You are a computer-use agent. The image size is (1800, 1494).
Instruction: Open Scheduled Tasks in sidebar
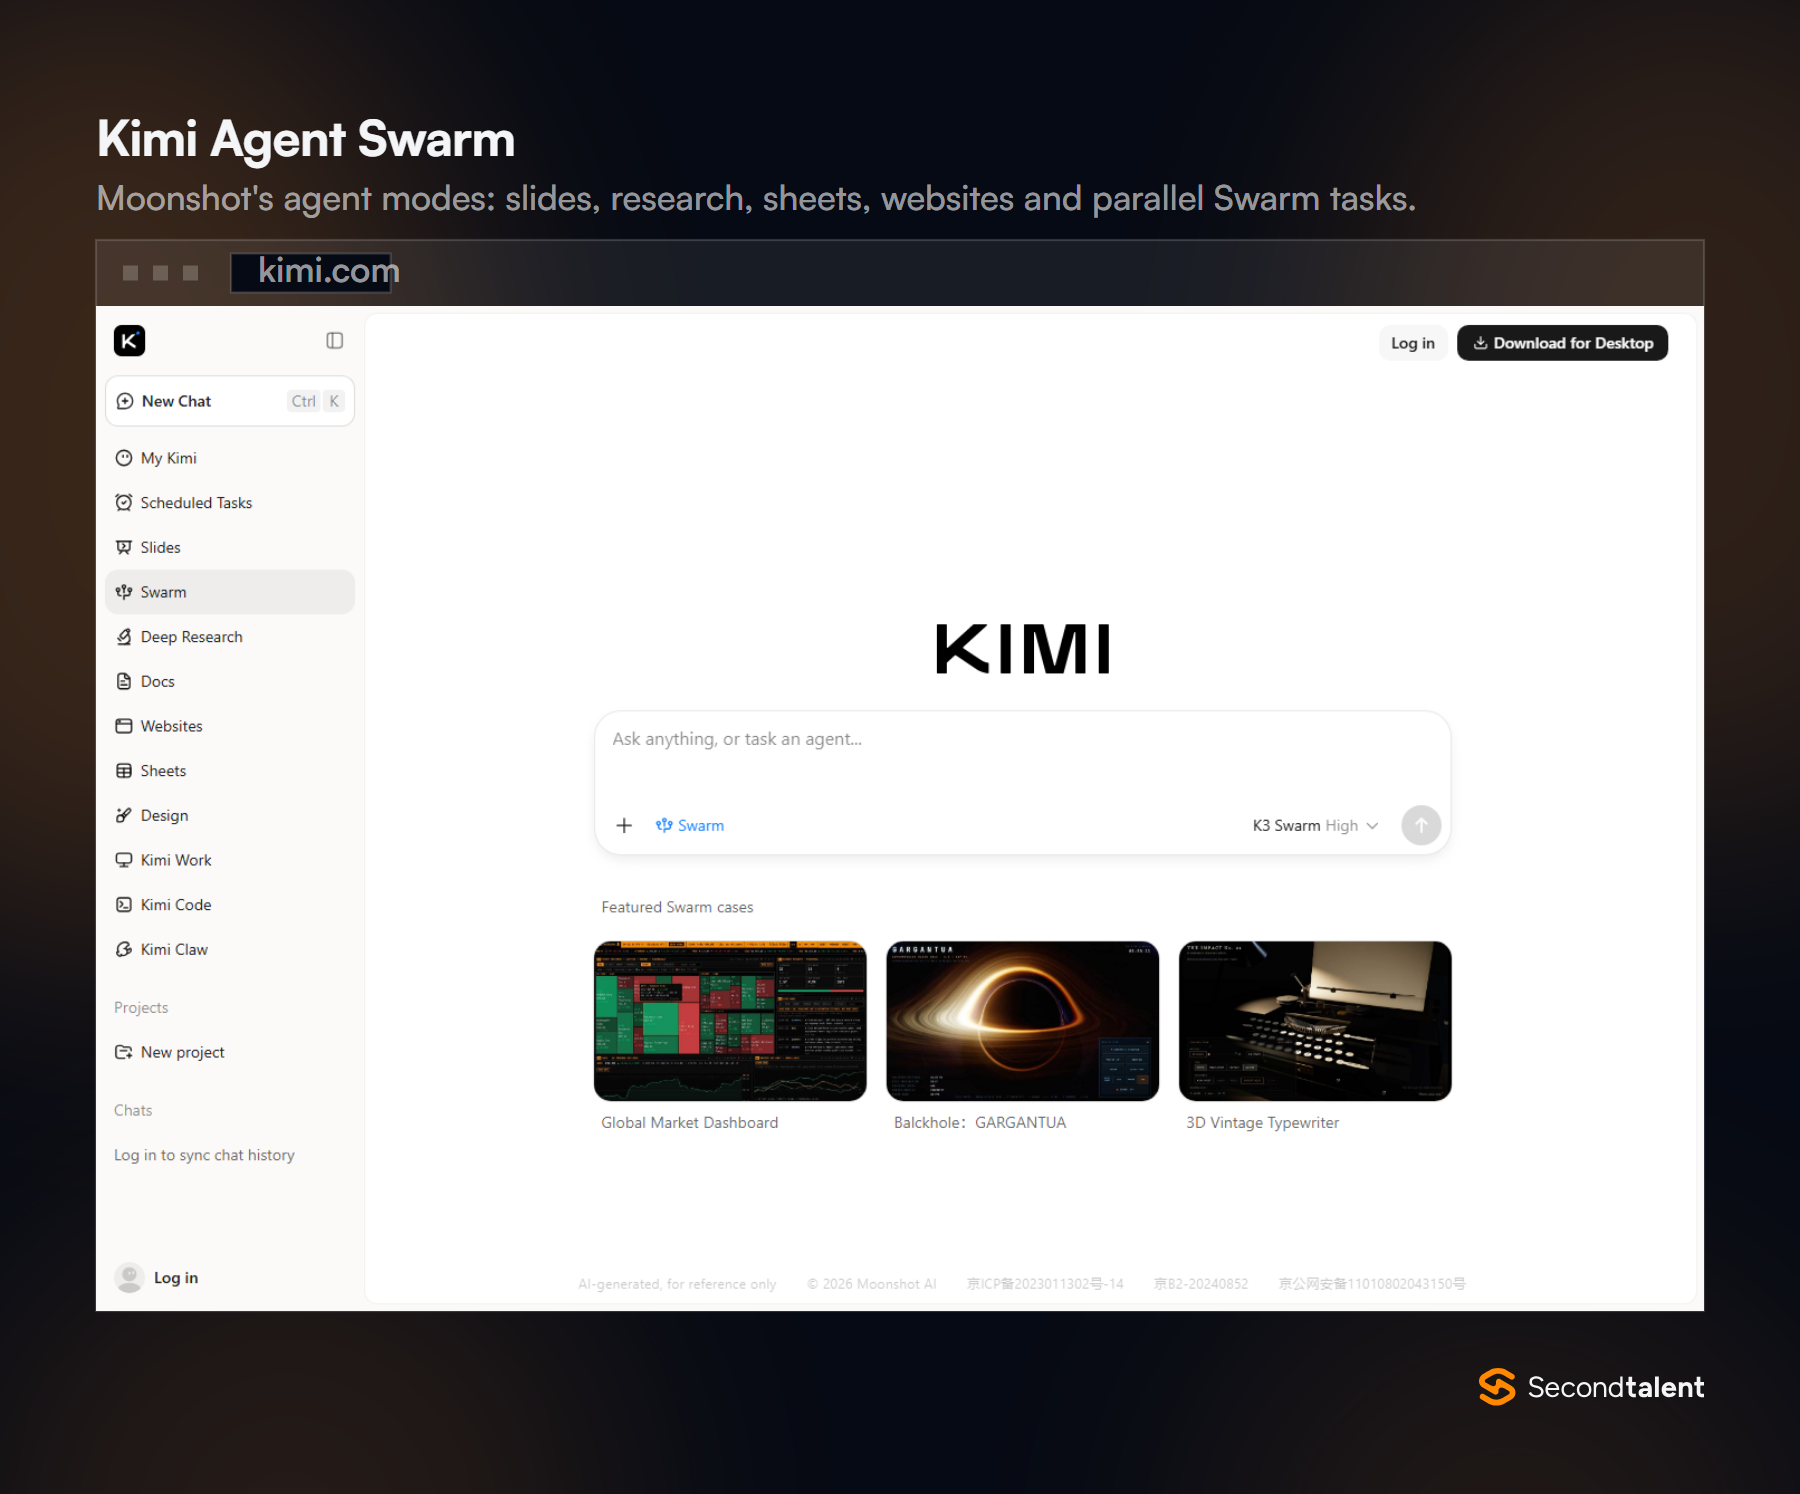230,503
